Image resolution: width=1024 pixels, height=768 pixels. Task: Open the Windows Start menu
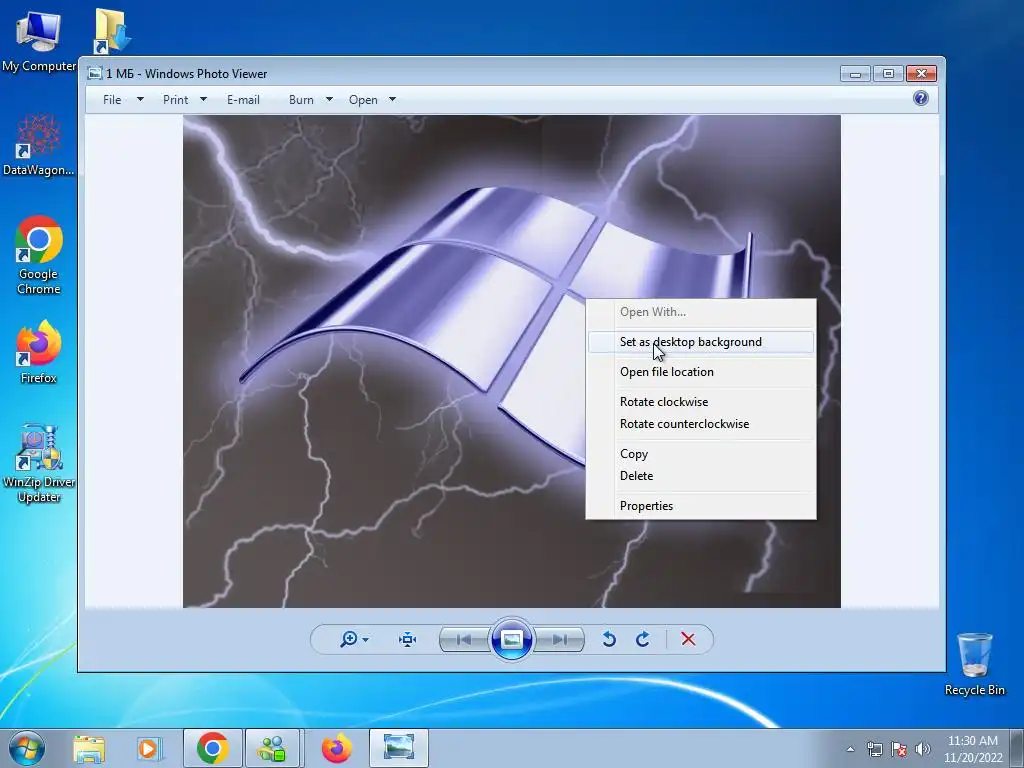[x=27, y=748]
